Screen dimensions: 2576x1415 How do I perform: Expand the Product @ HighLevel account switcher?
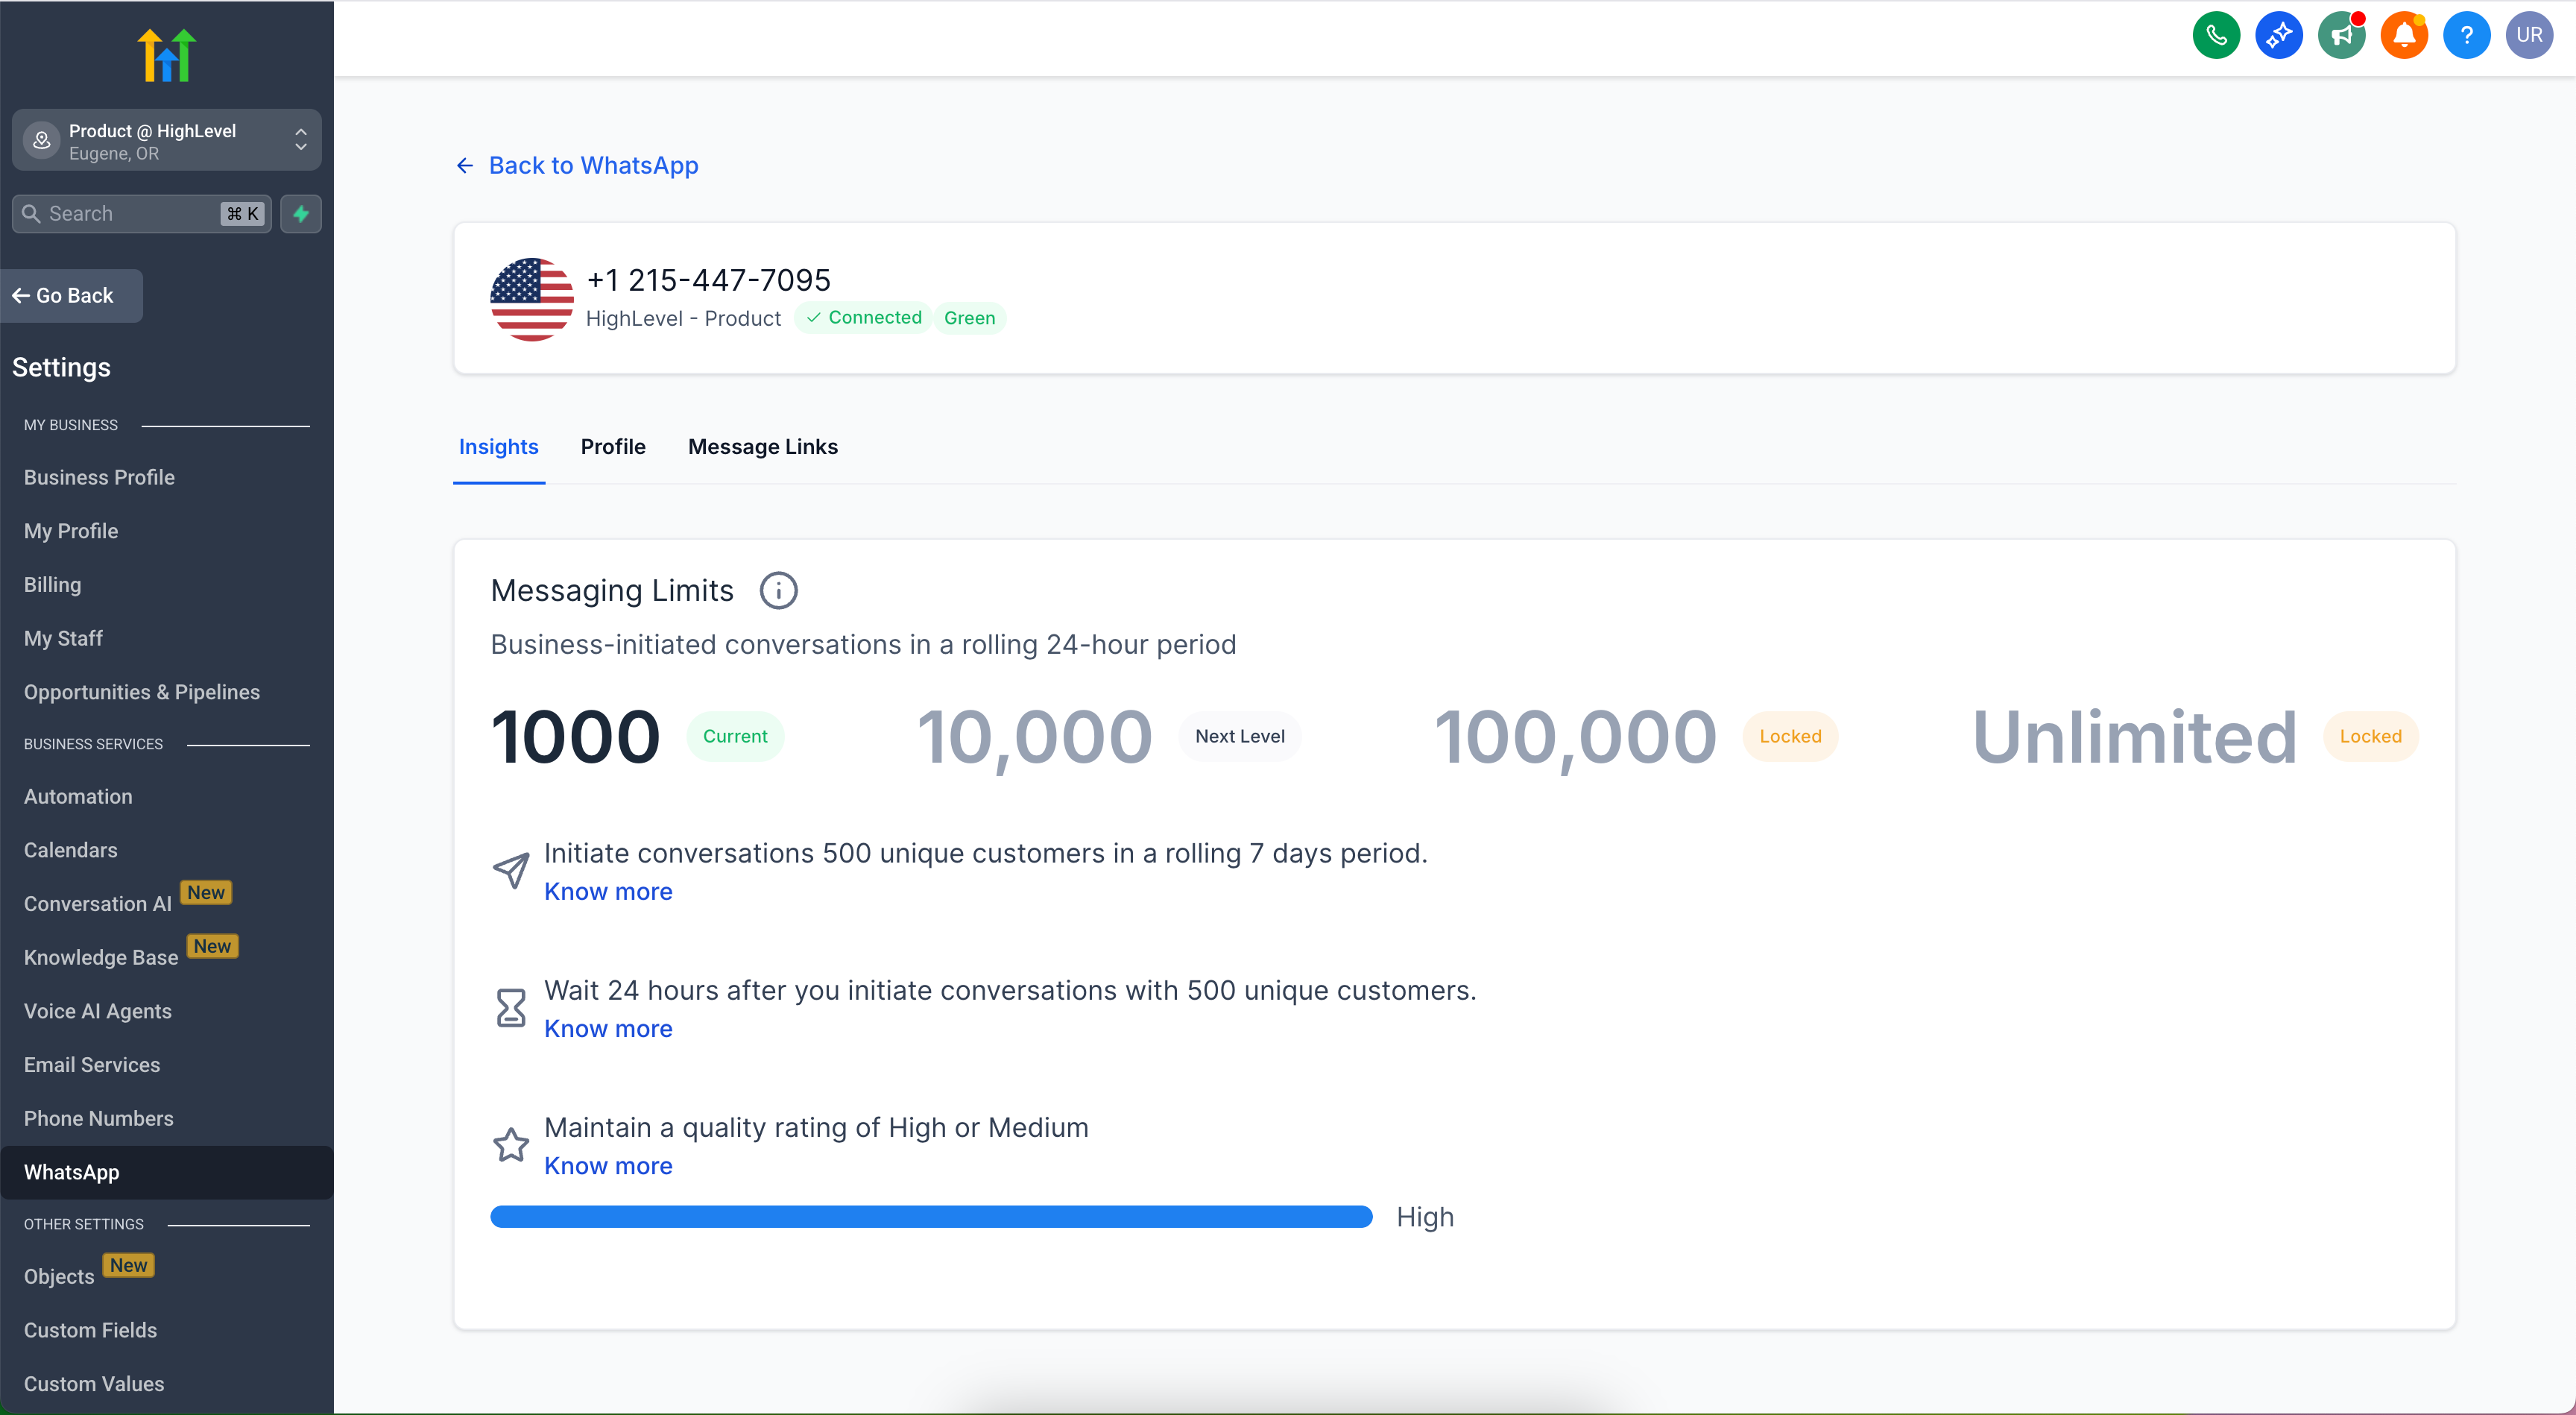[167, 140]
